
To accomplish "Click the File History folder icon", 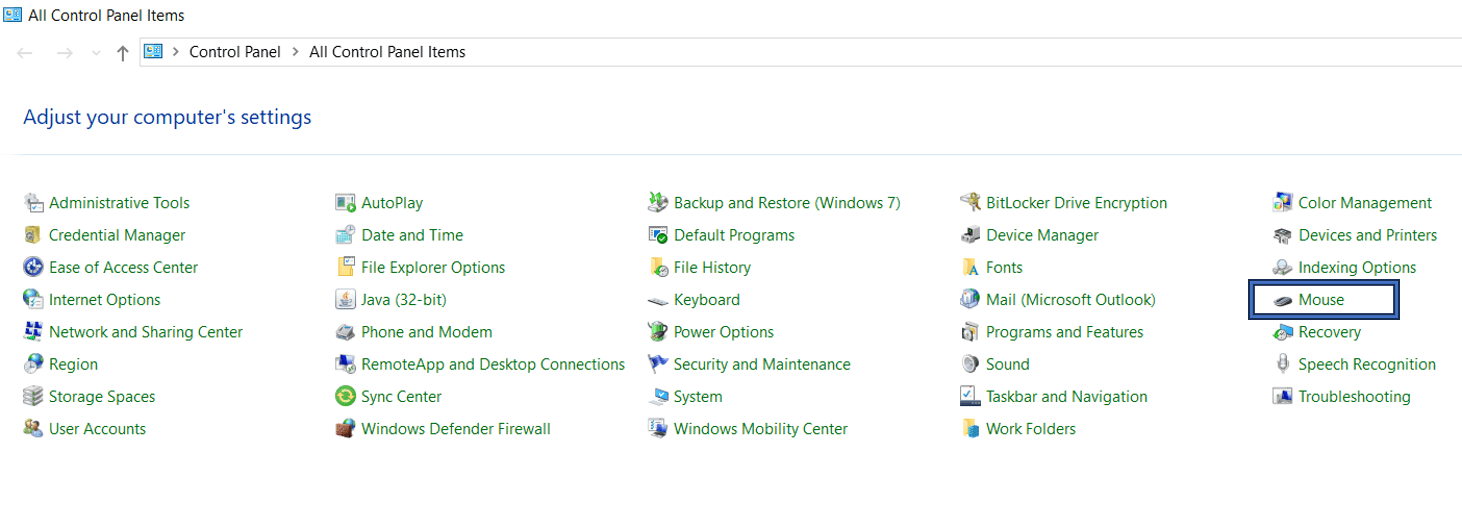I will (658, 267).
